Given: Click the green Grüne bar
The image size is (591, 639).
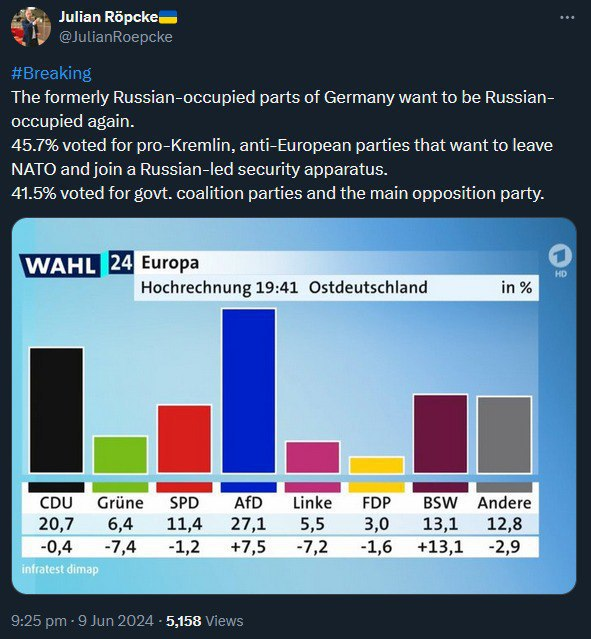Looking at the screenshot, I should [x=120, y=455].
